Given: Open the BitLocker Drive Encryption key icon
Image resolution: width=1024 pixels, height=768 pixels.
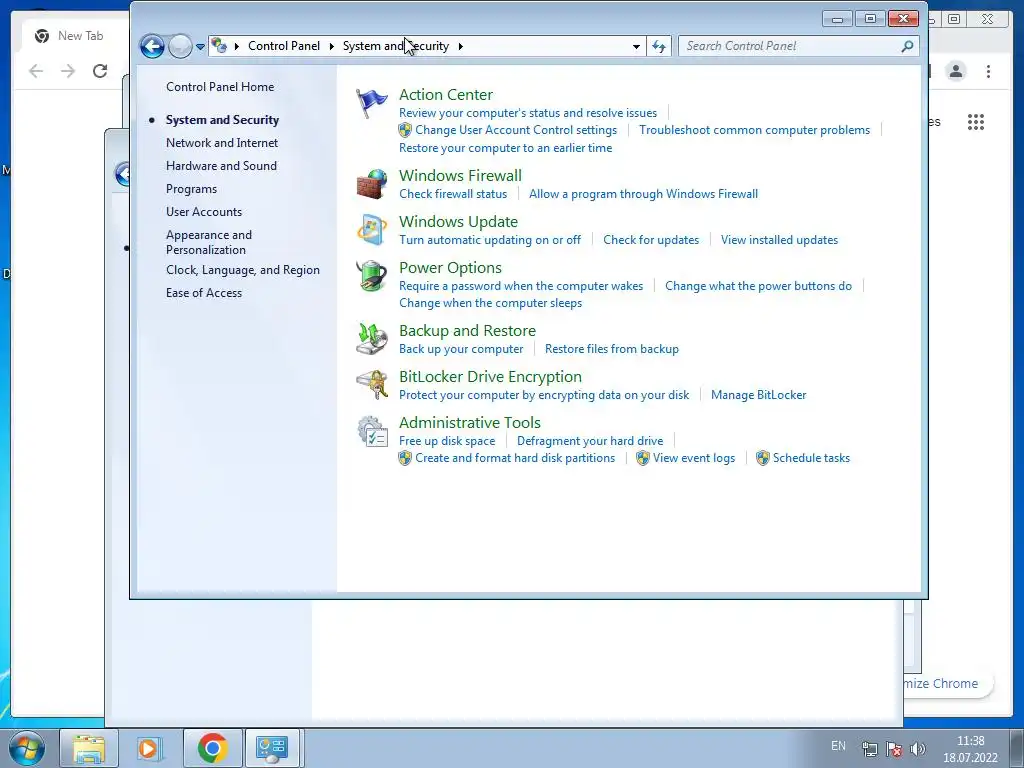Looking at the screenshot, I should 372,385.
